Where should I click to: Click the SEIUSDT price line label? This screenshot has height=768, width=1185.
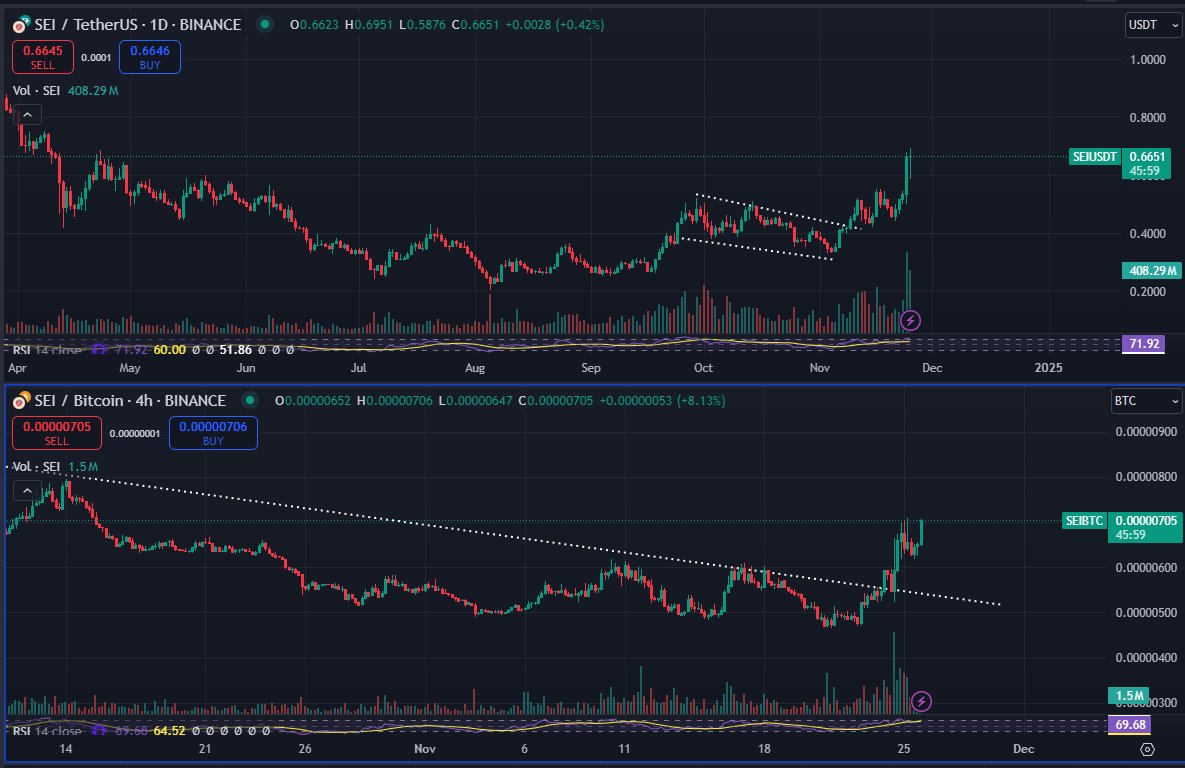pyautogui.click(x=1094, y=156)
